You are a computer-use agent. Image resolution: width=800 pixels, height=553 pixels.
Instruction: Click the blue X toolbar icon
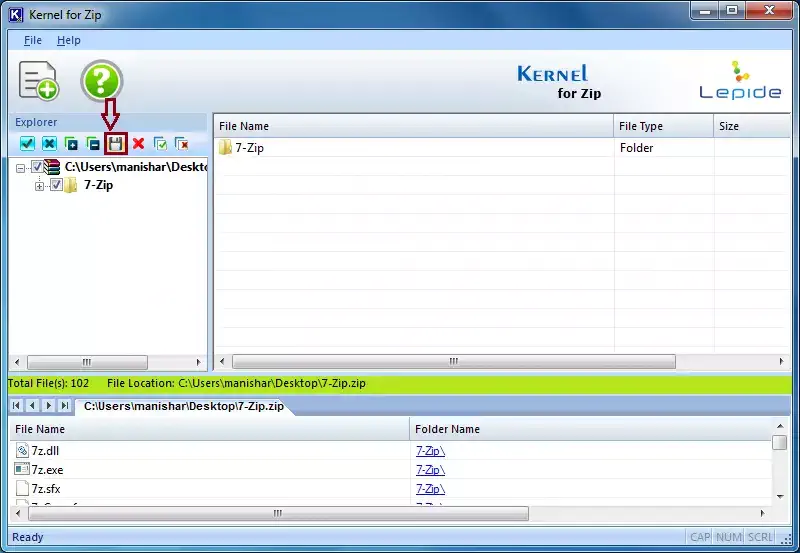(x=49, y=144)
